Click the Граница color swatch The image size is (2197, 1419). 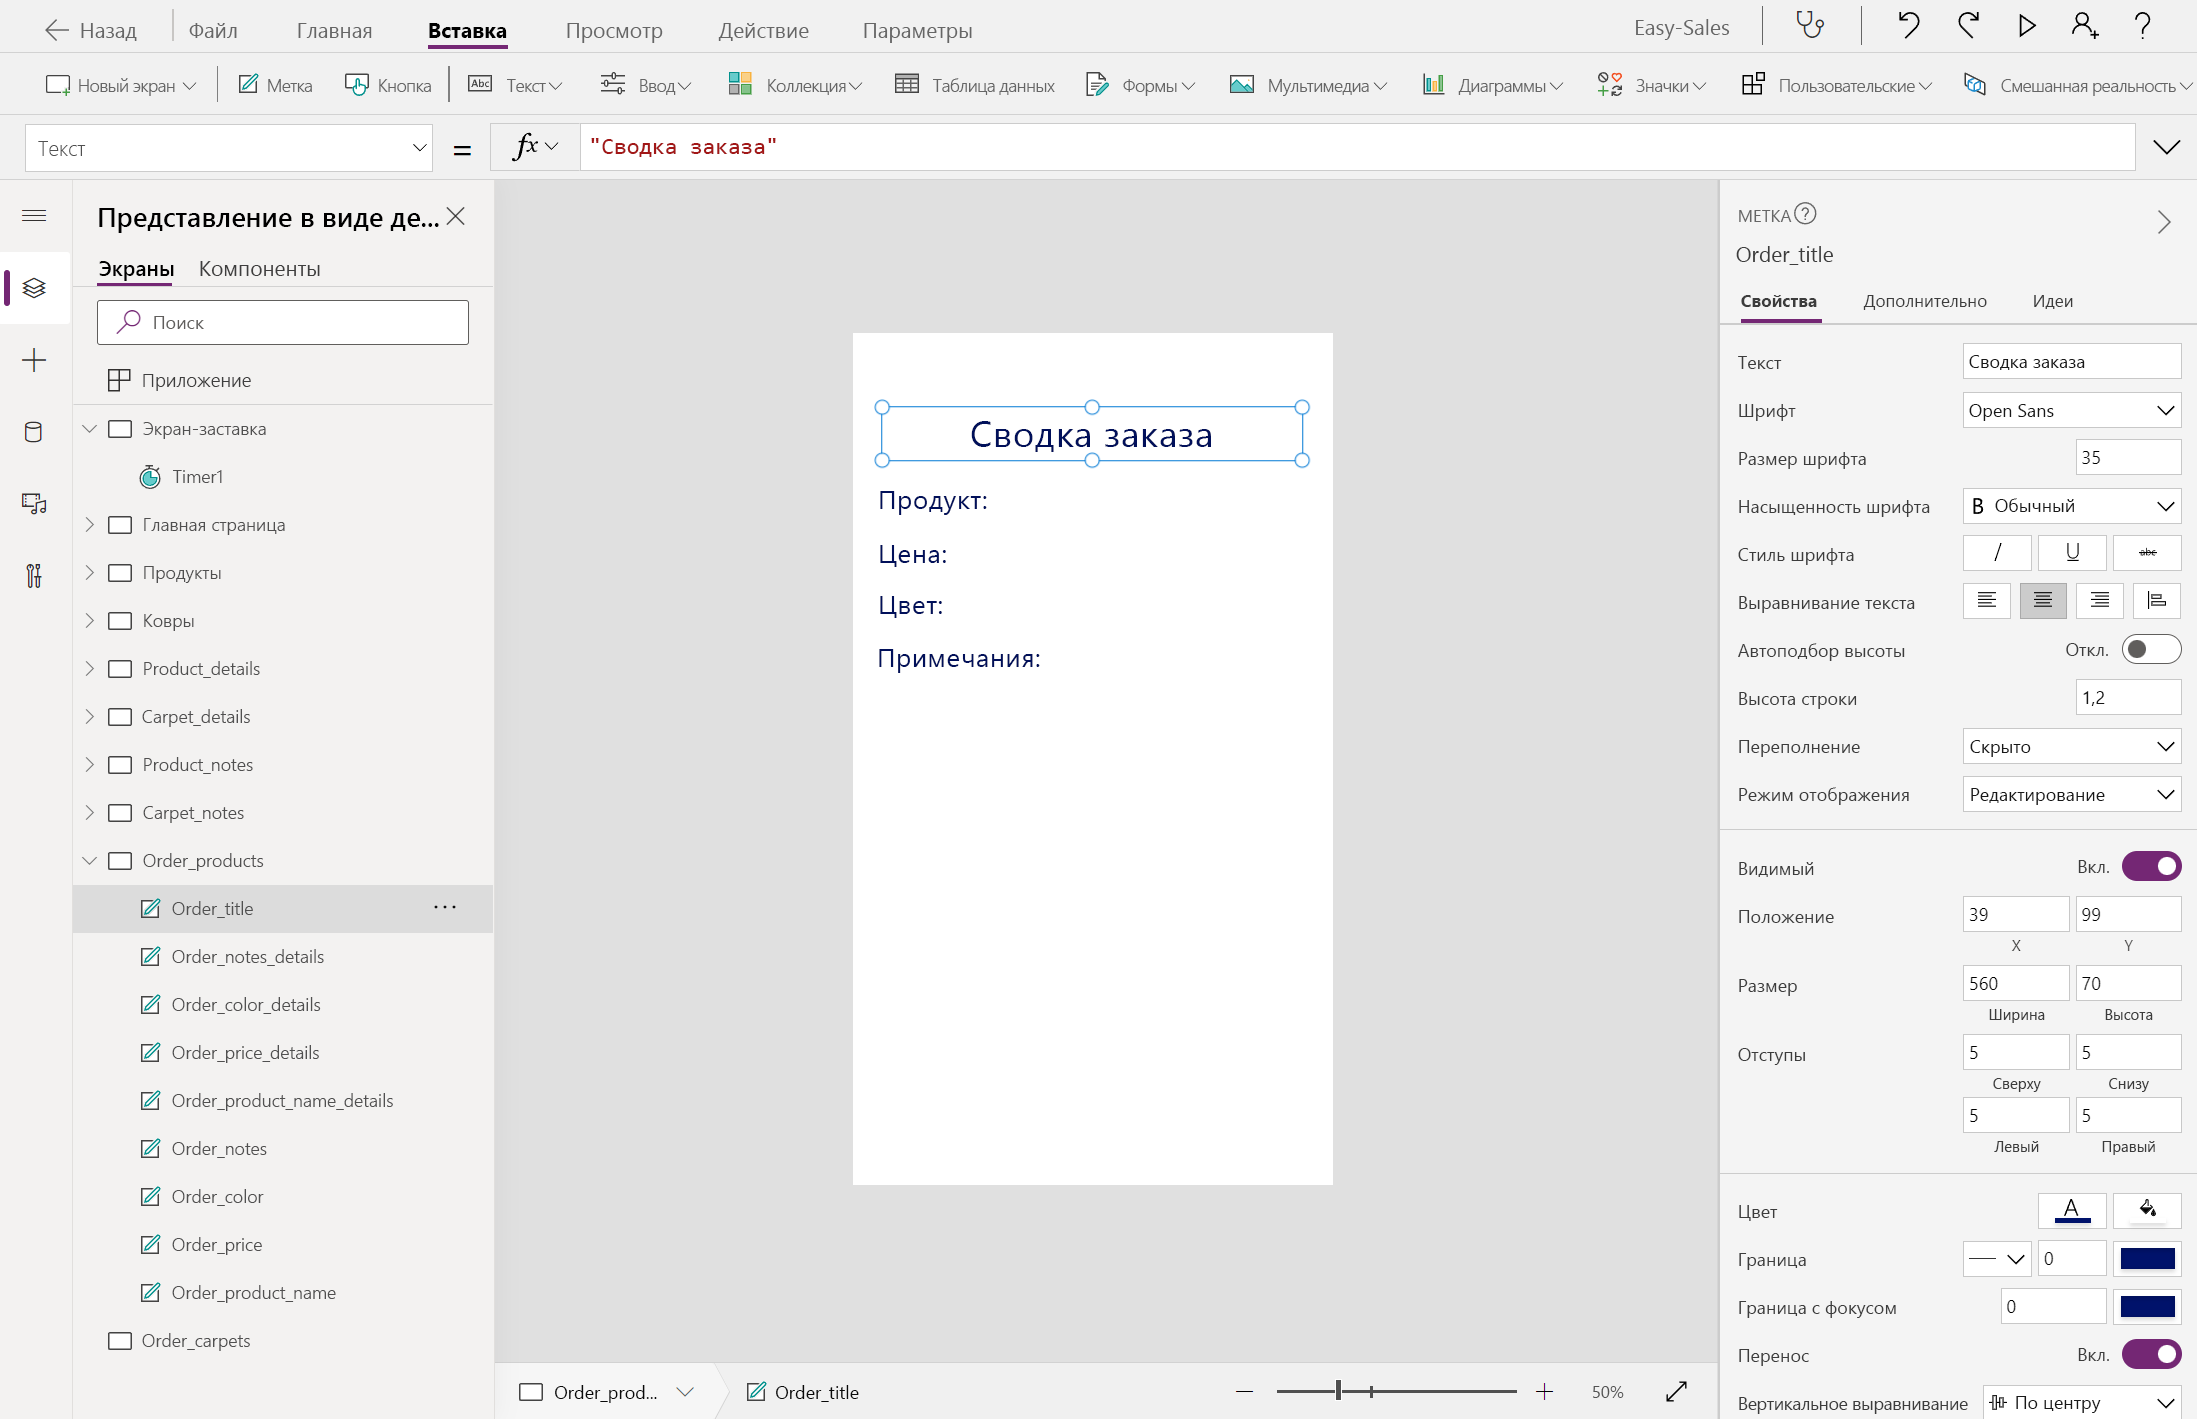click(x=2147, y=1259)
